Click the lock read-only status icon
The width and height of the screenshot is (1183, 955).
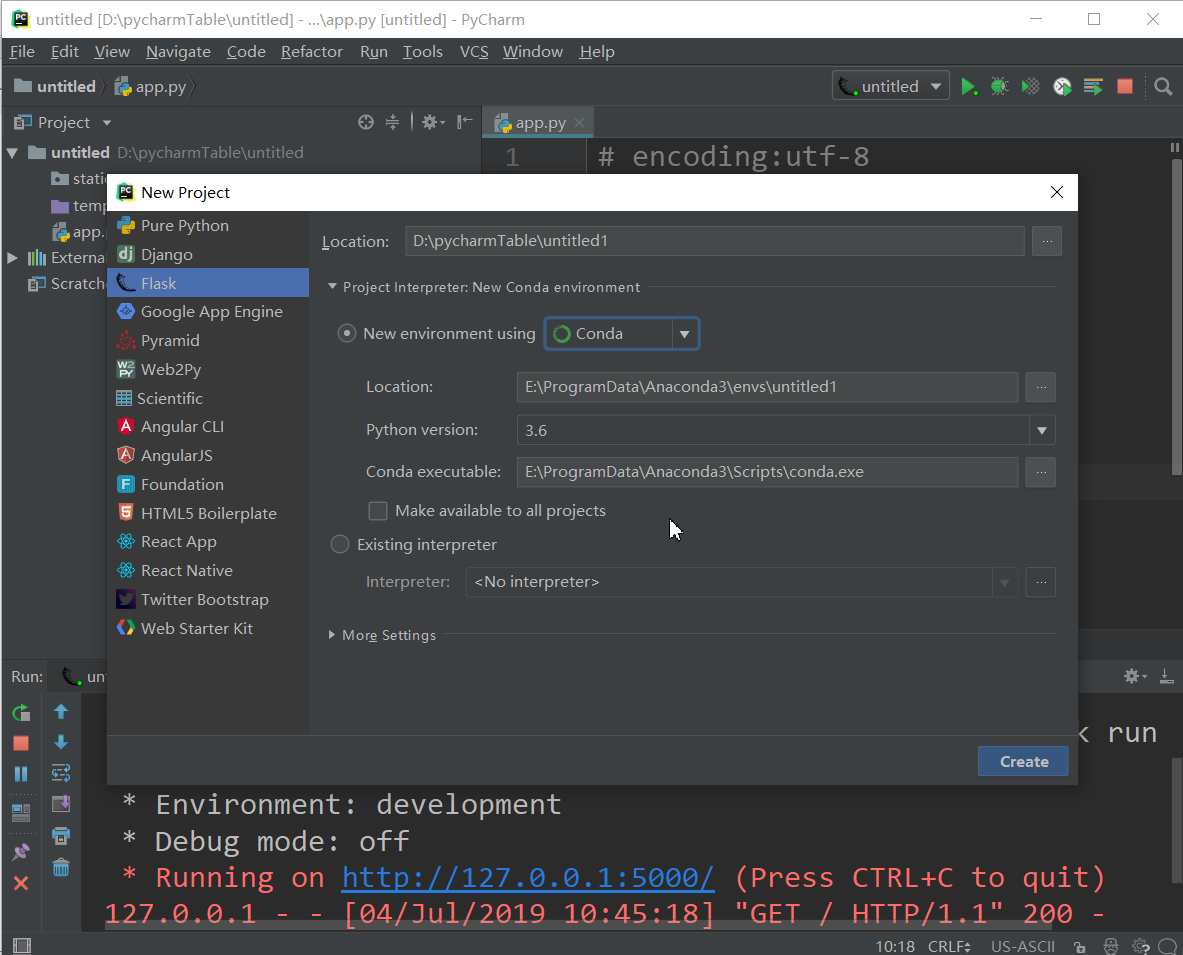(x=1080, y=947)
